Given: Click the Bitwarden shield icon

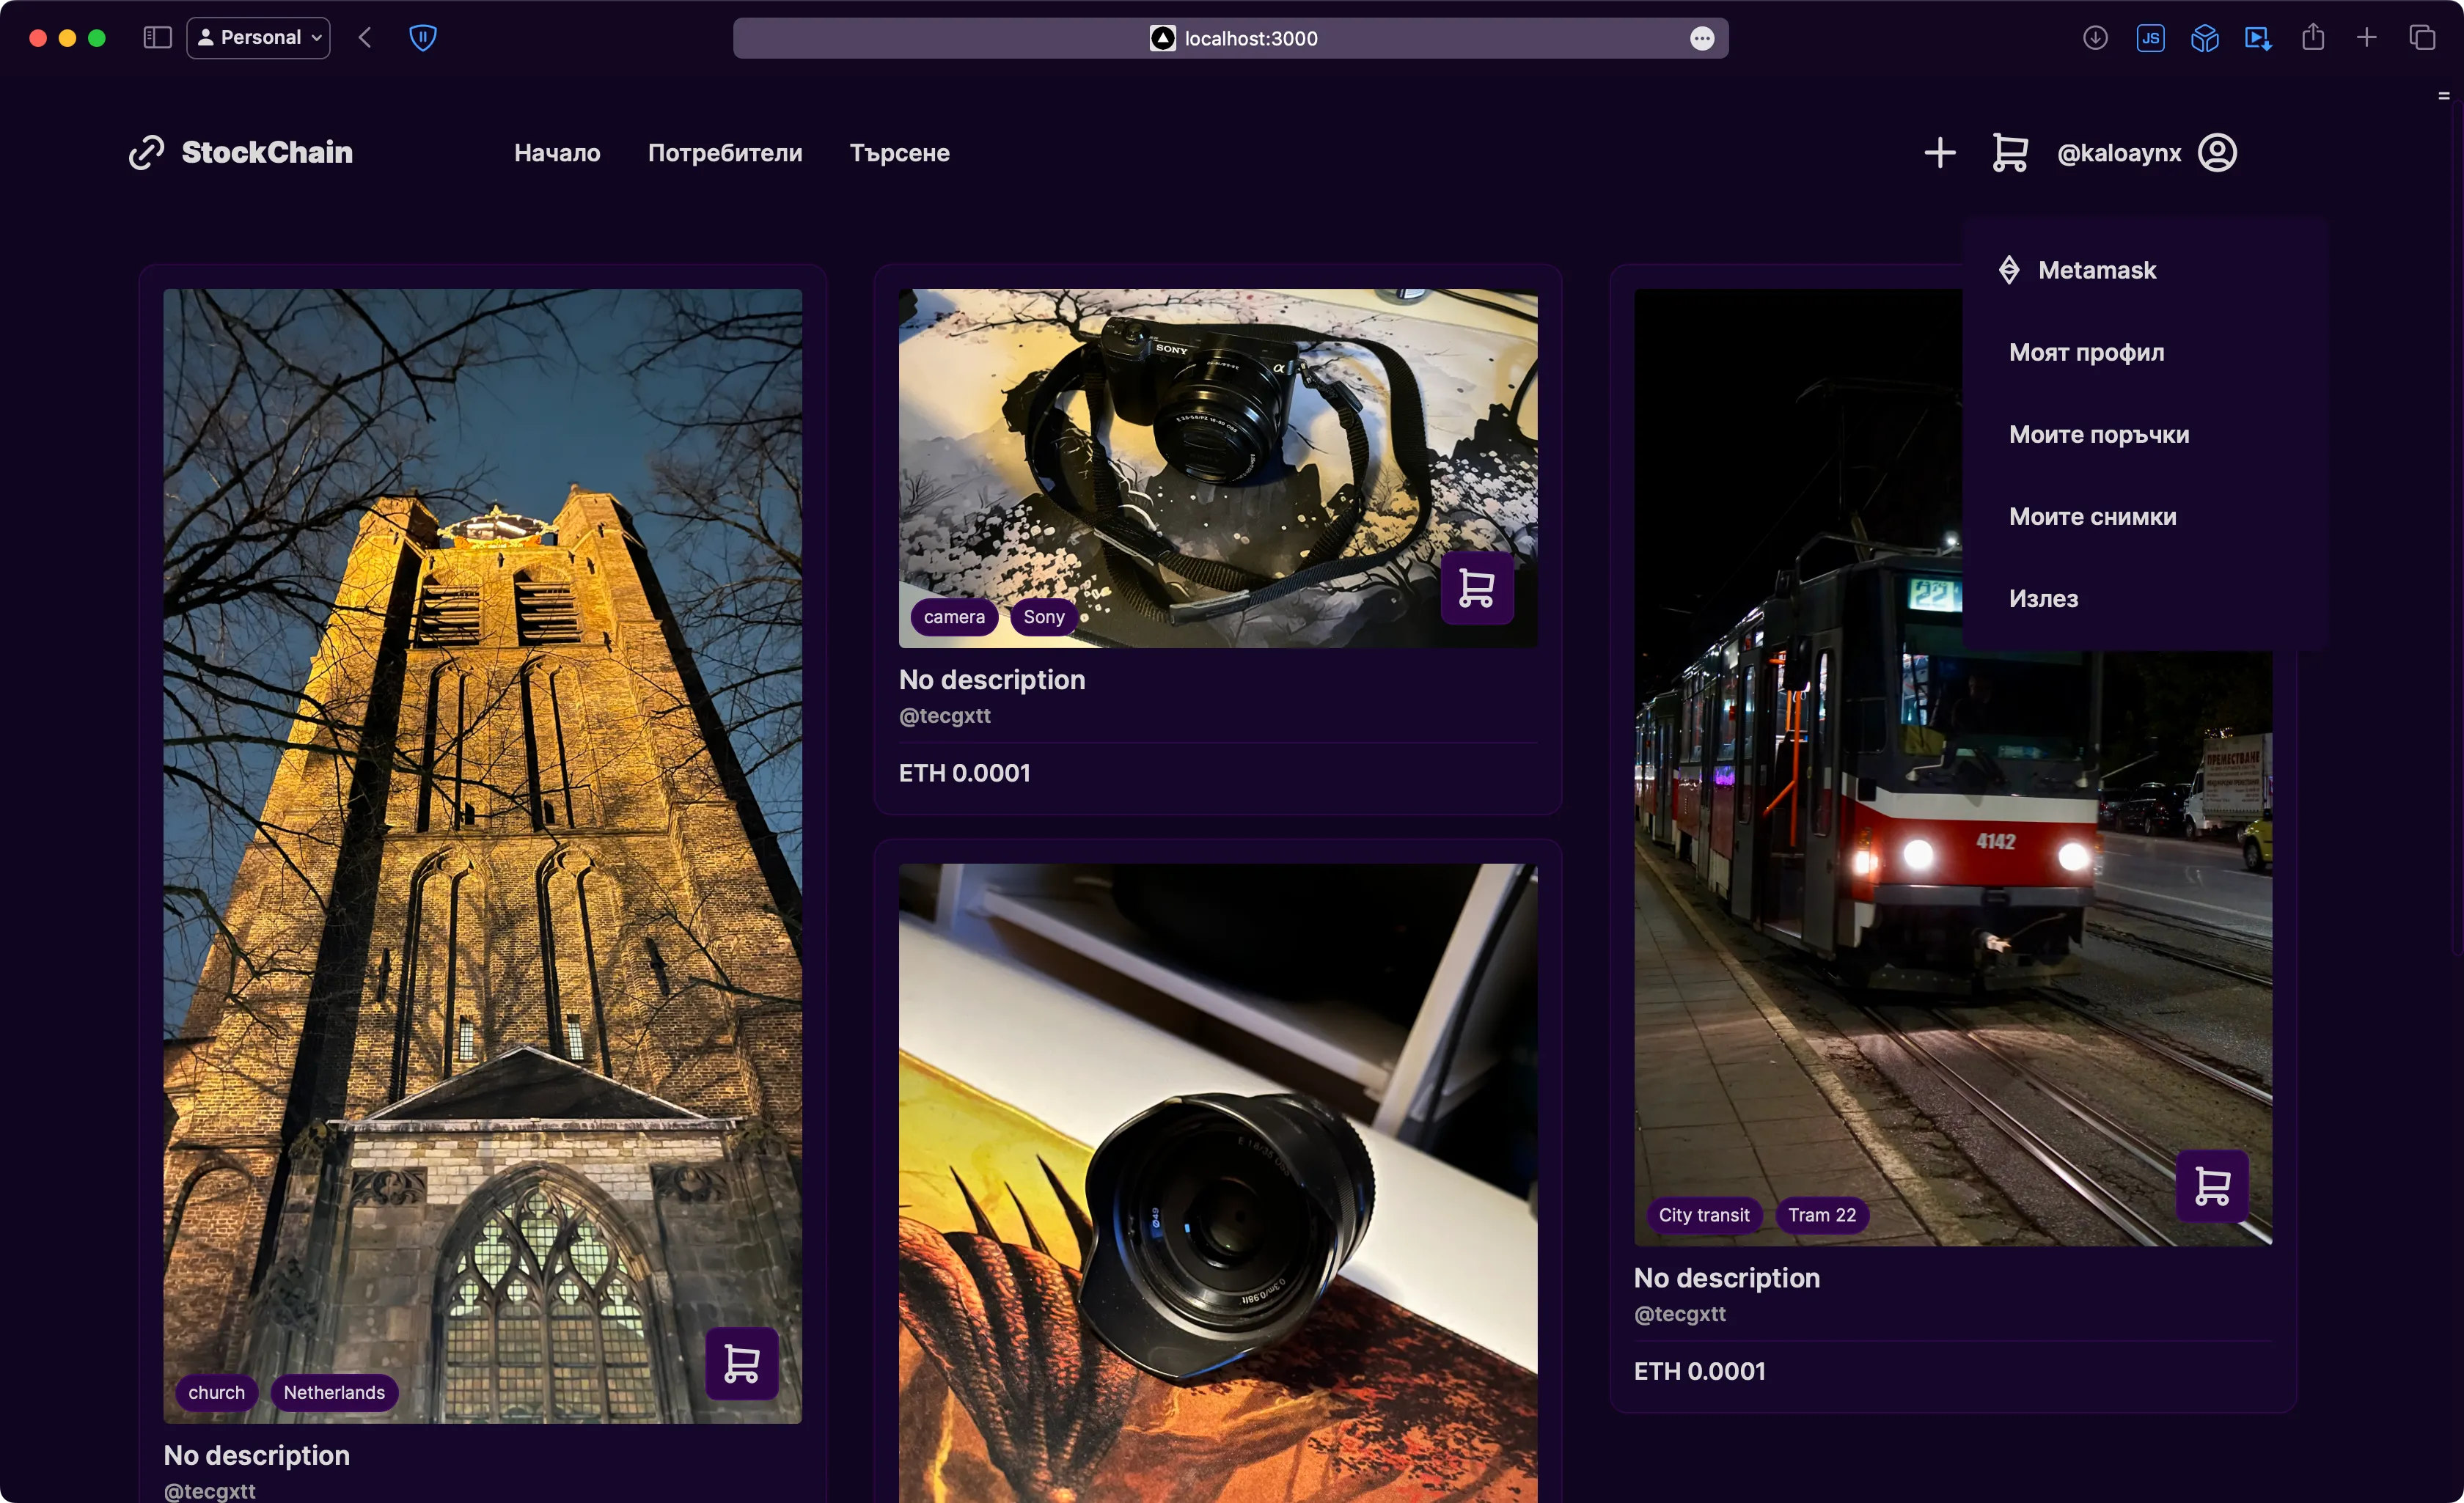Looking at the screenshot, I should tap(423, 38).
